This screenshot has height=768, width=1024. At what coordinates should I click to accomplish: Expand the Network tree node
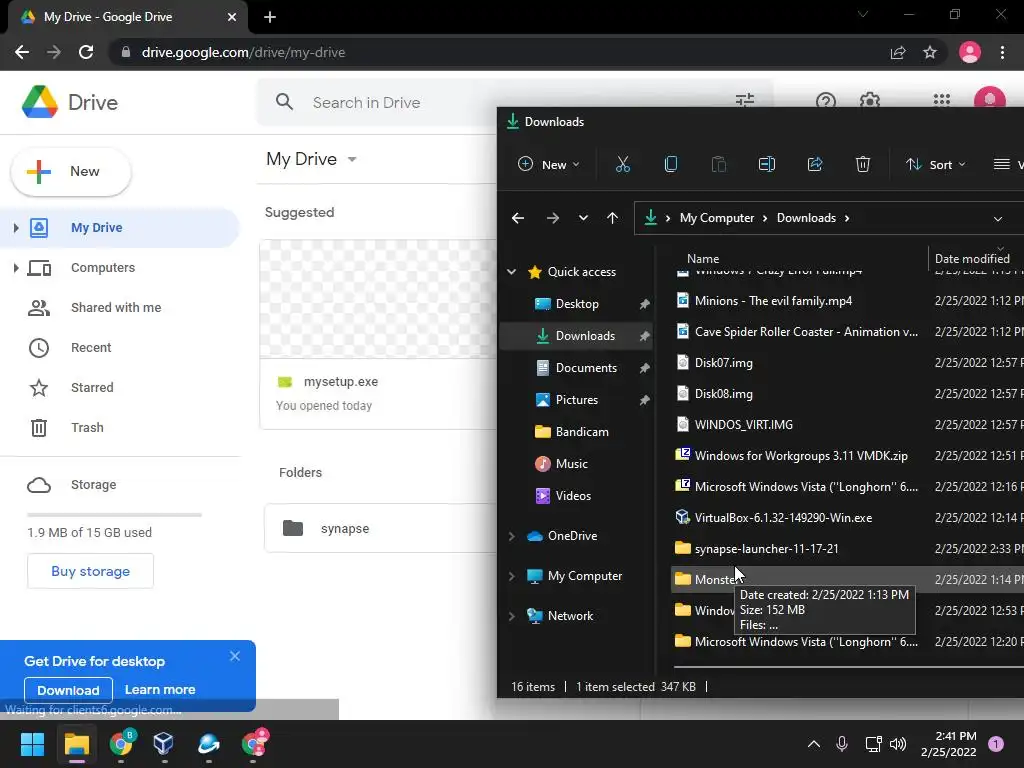pyautogui.click(x=512, y=616)
